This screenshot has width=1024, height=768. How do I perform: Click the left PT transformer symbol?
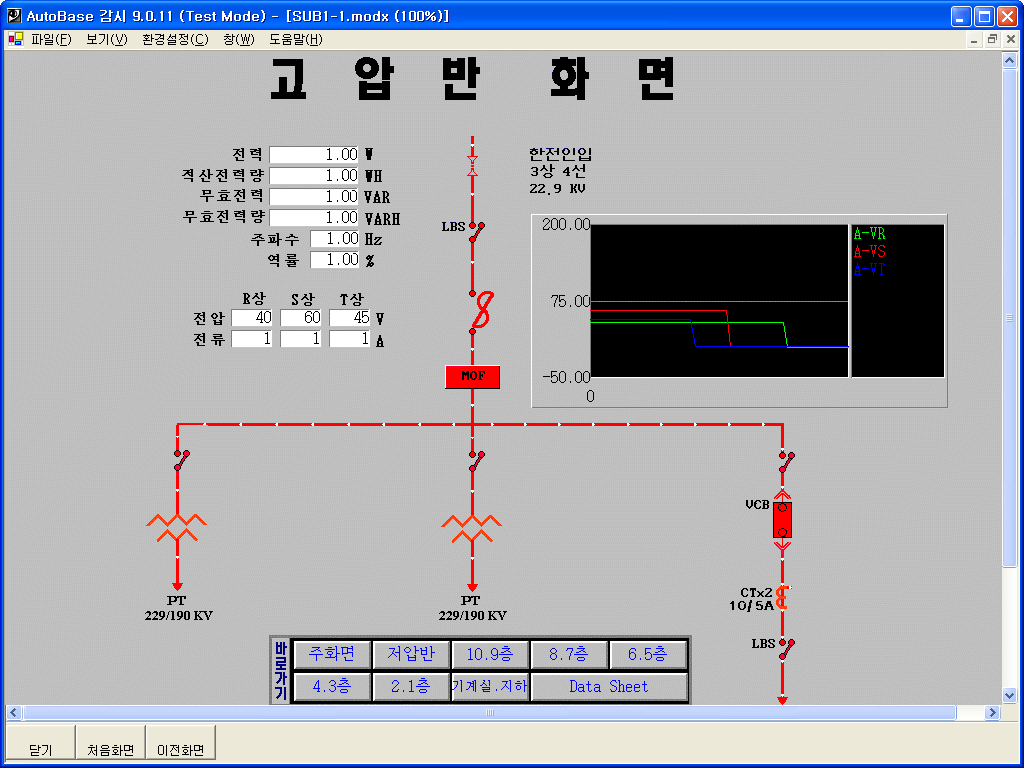click(x=177, y=527)
